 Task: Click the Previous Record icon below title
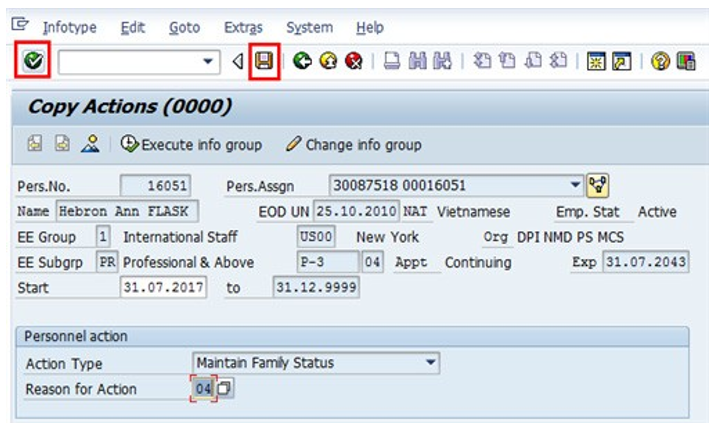pyautogui.click(x=35, y=144)
